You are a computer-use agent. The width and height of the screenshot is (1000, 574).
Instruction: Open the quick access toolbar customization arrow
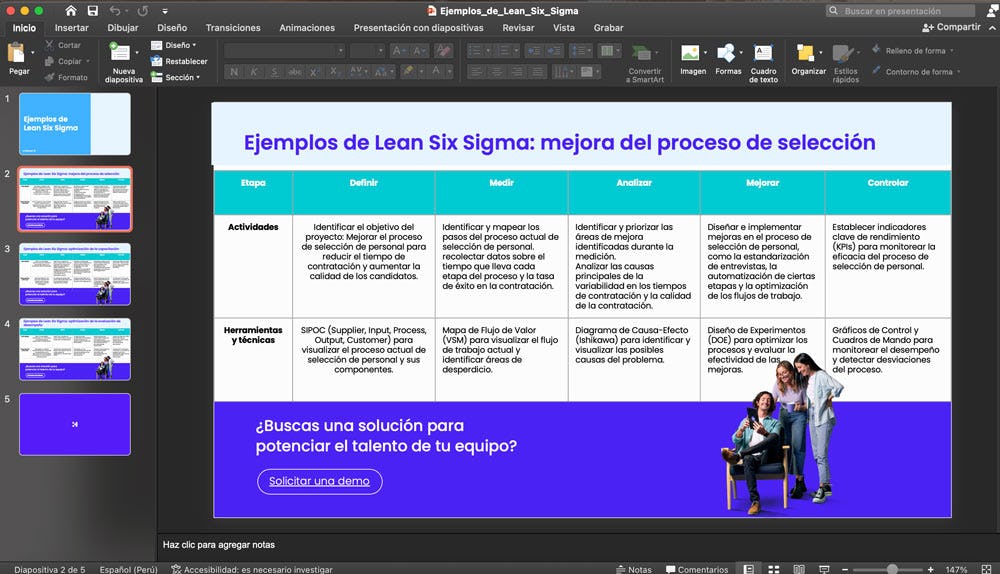pos(165,11)
